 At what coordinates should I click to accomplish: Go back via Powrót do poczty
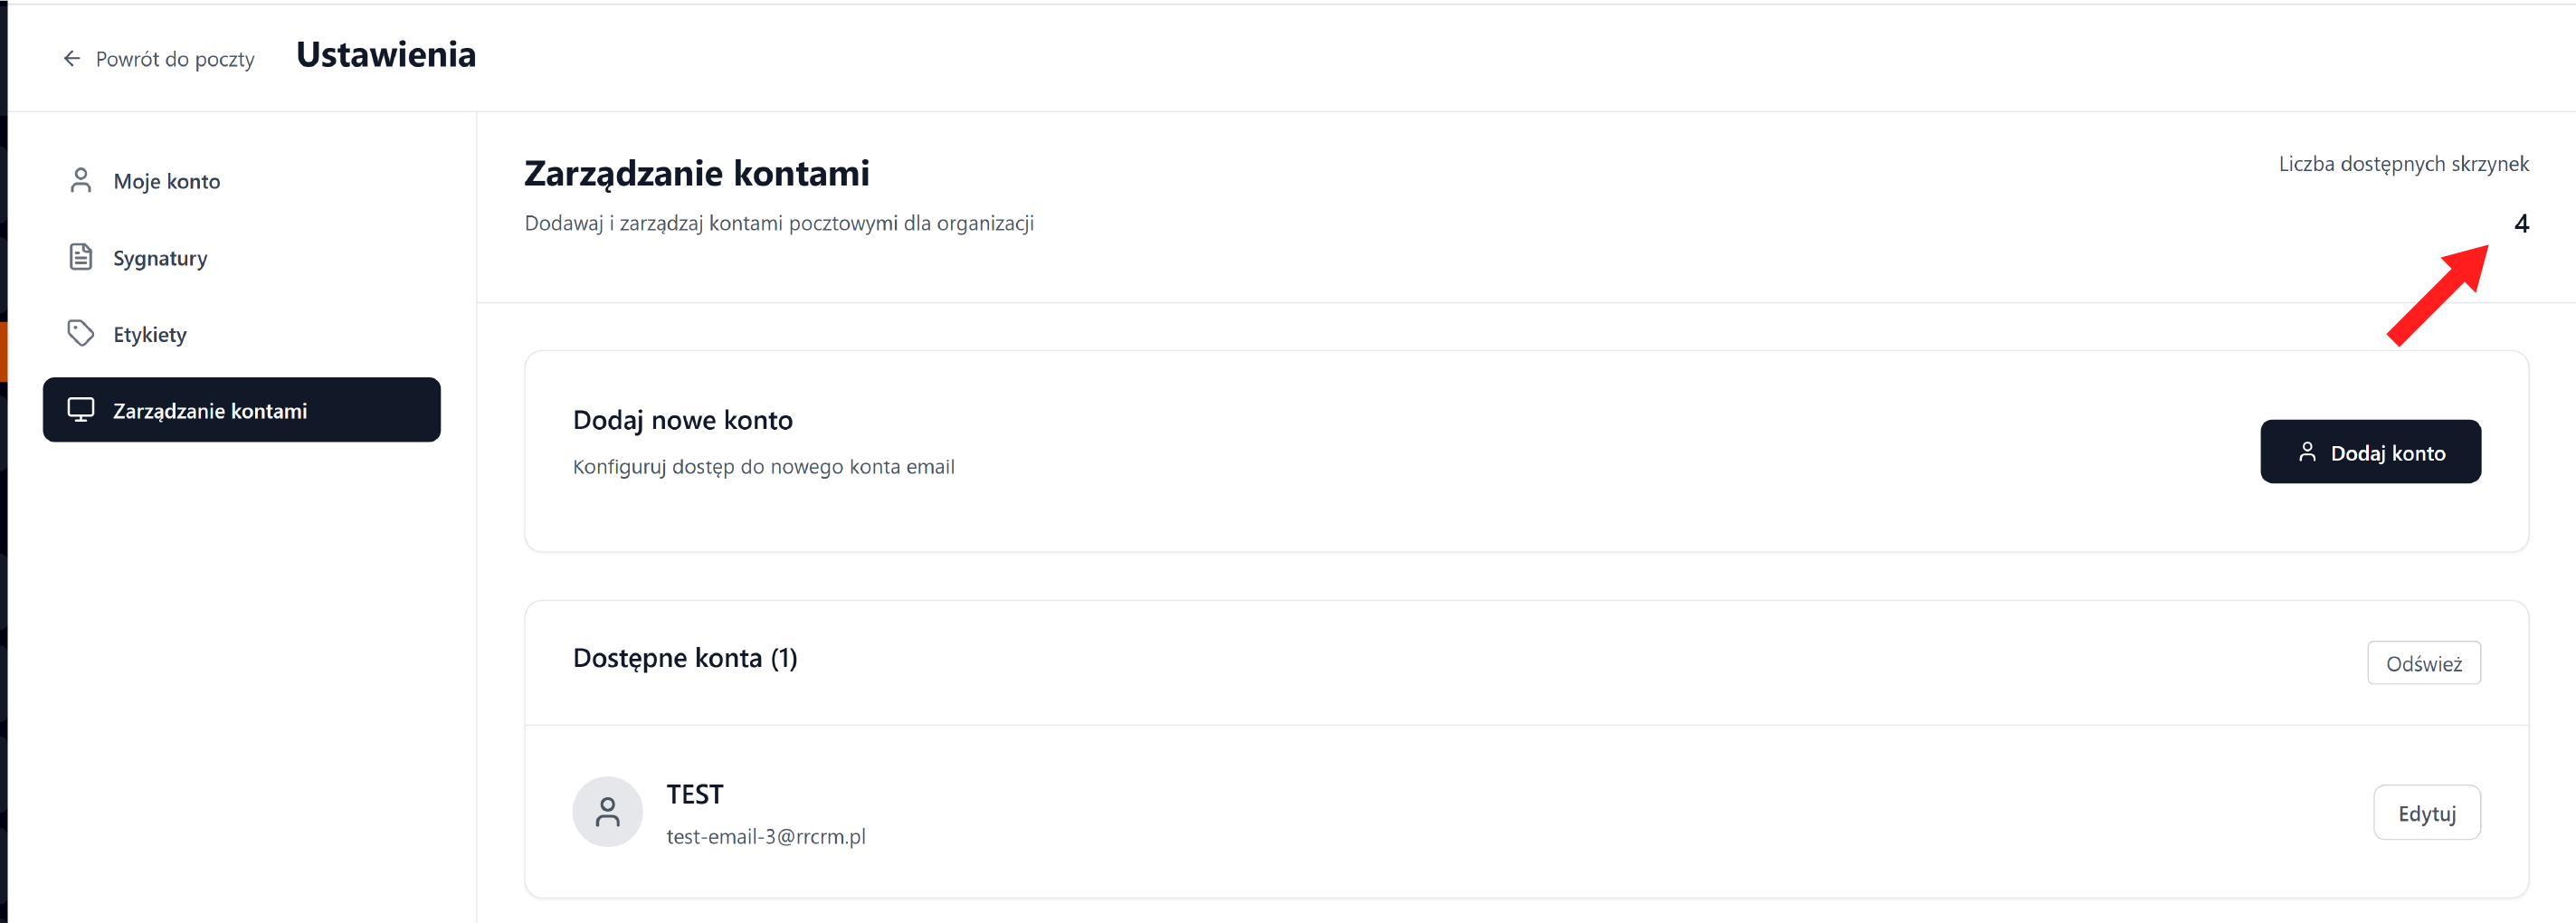coord(175,60)
